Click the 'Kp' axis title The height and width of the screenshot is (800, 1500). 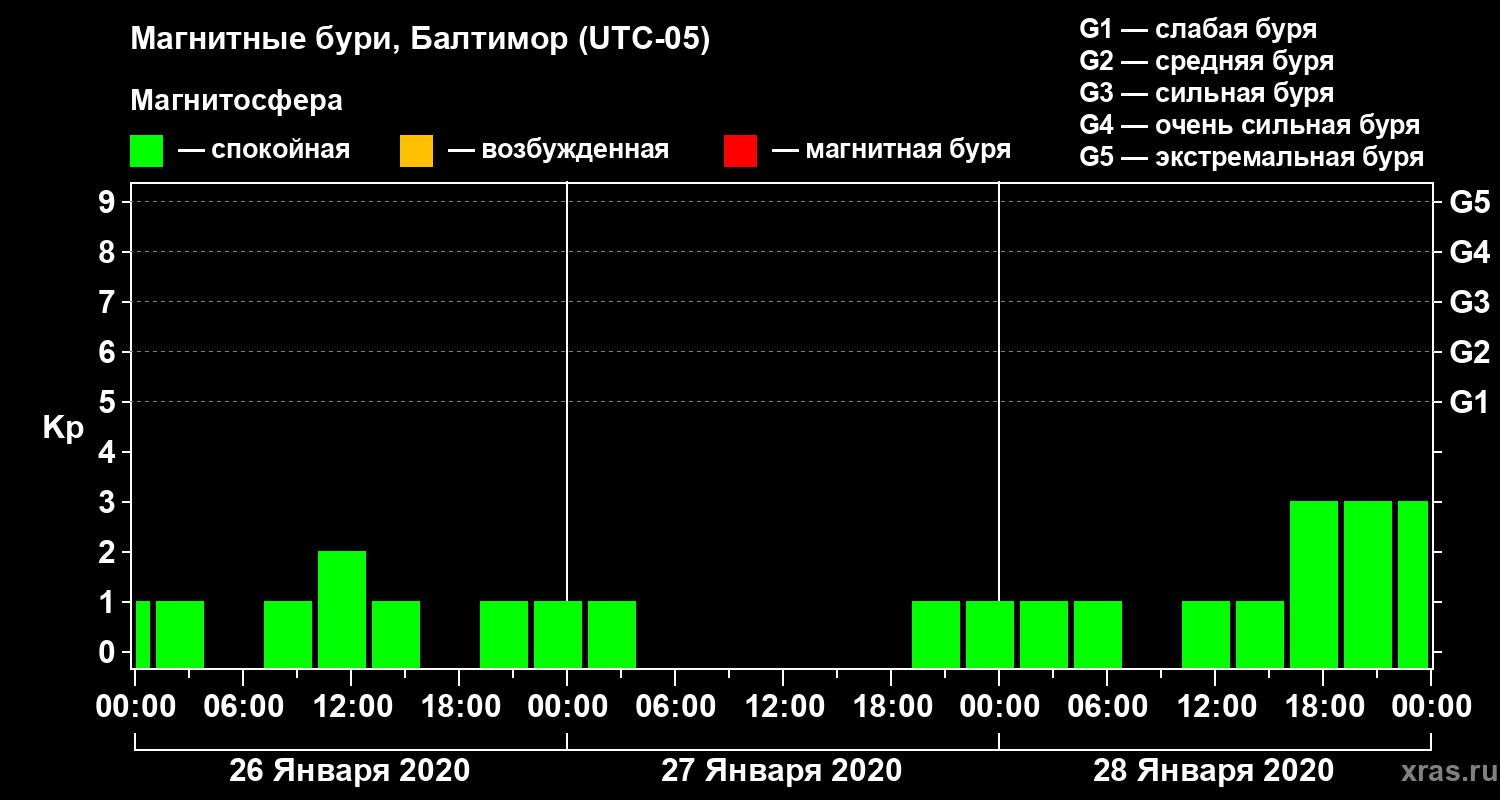[63, 428]
